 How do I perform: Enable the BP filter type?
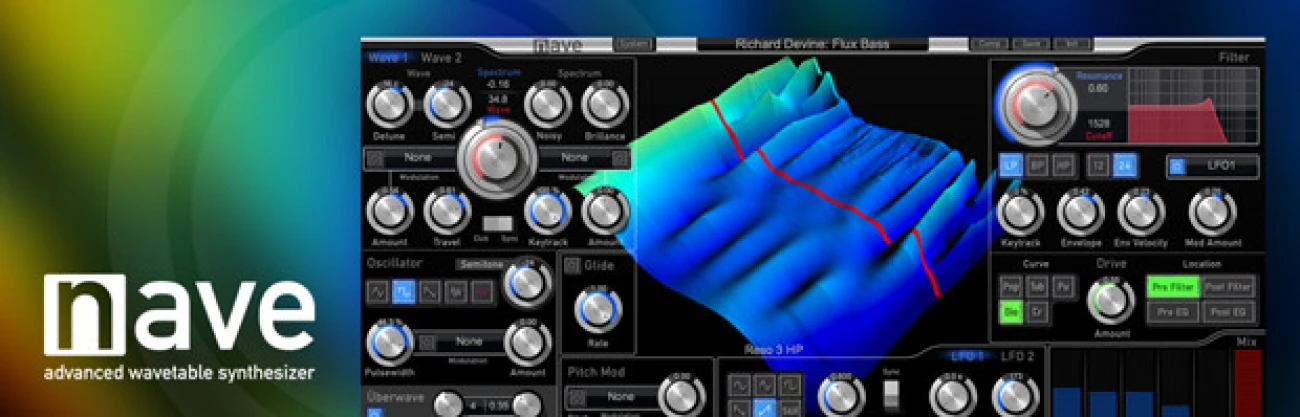click(x=1038, y=166)
